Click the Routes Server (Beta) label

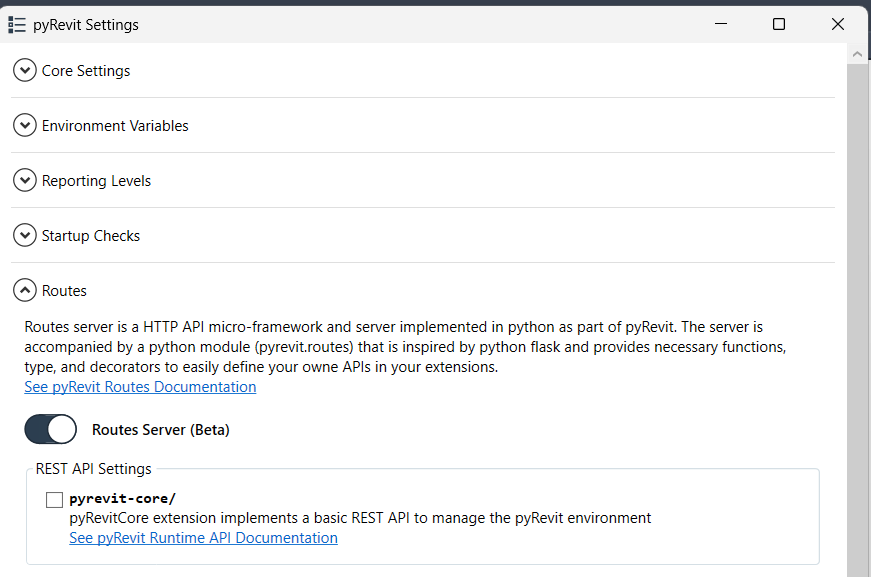[161, 430]
